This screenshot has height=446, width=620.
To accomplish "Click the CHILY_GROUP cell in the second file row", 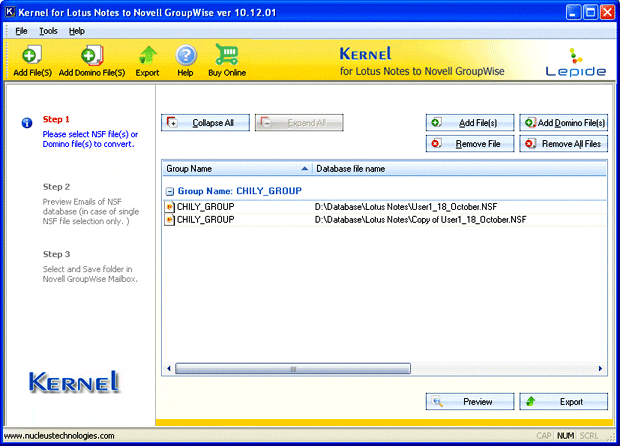I will click(x=206, y=220).
